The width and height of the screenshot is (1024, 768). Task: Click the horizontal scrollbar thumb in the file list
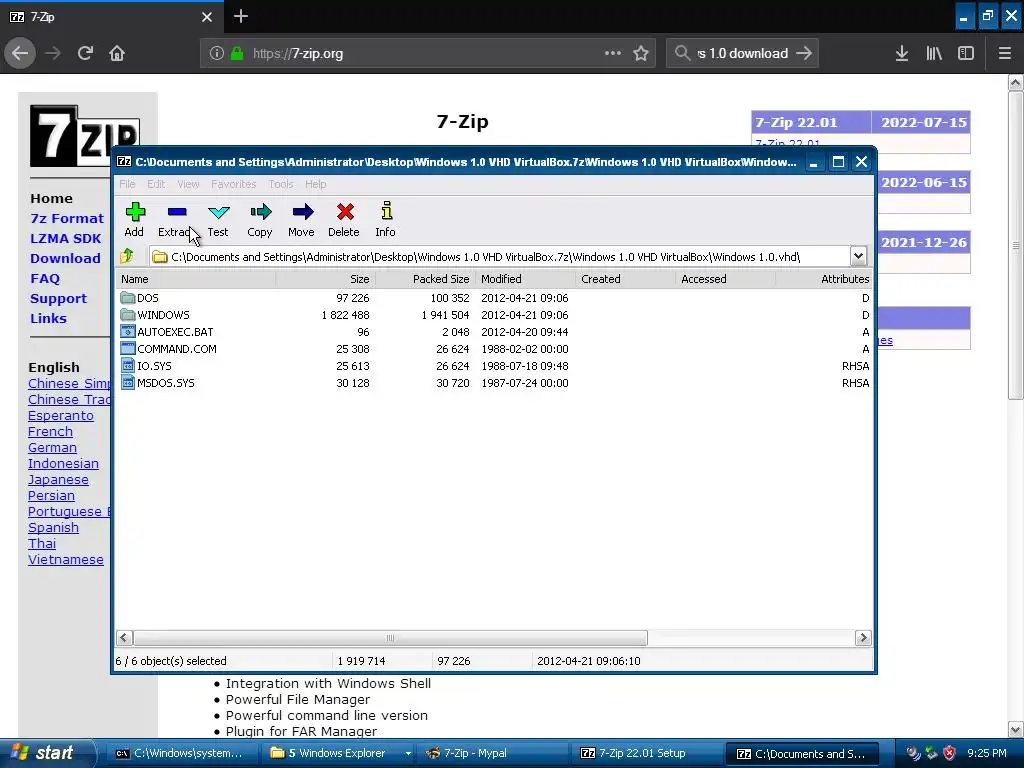(x=390, y=638)
